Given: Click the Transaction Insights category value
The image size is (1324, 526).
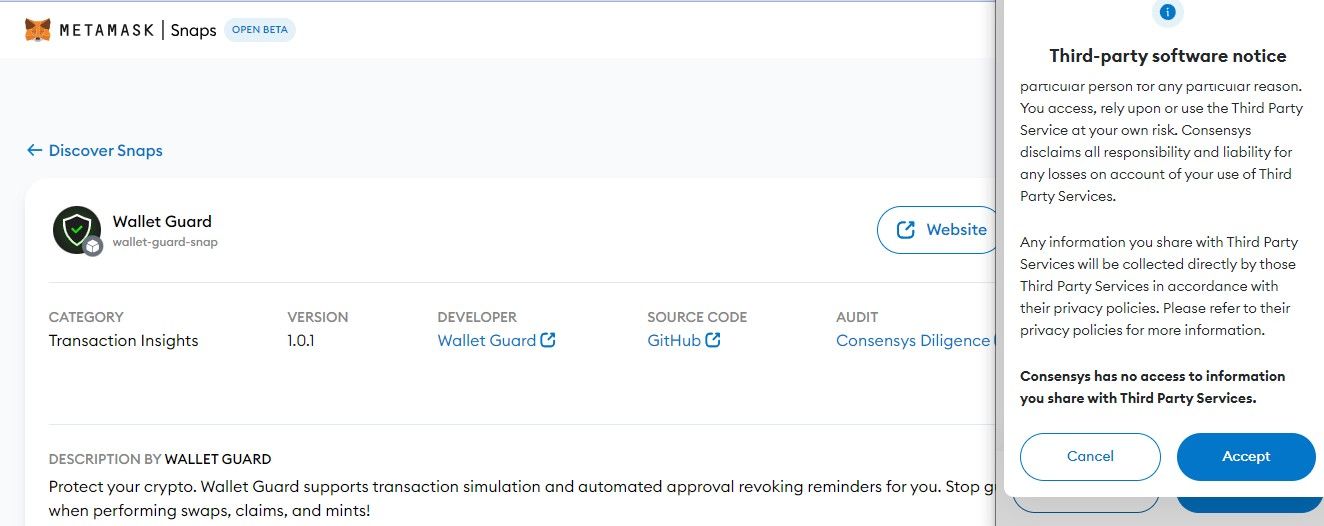Looking at the screenshot, I should [123, 340].
